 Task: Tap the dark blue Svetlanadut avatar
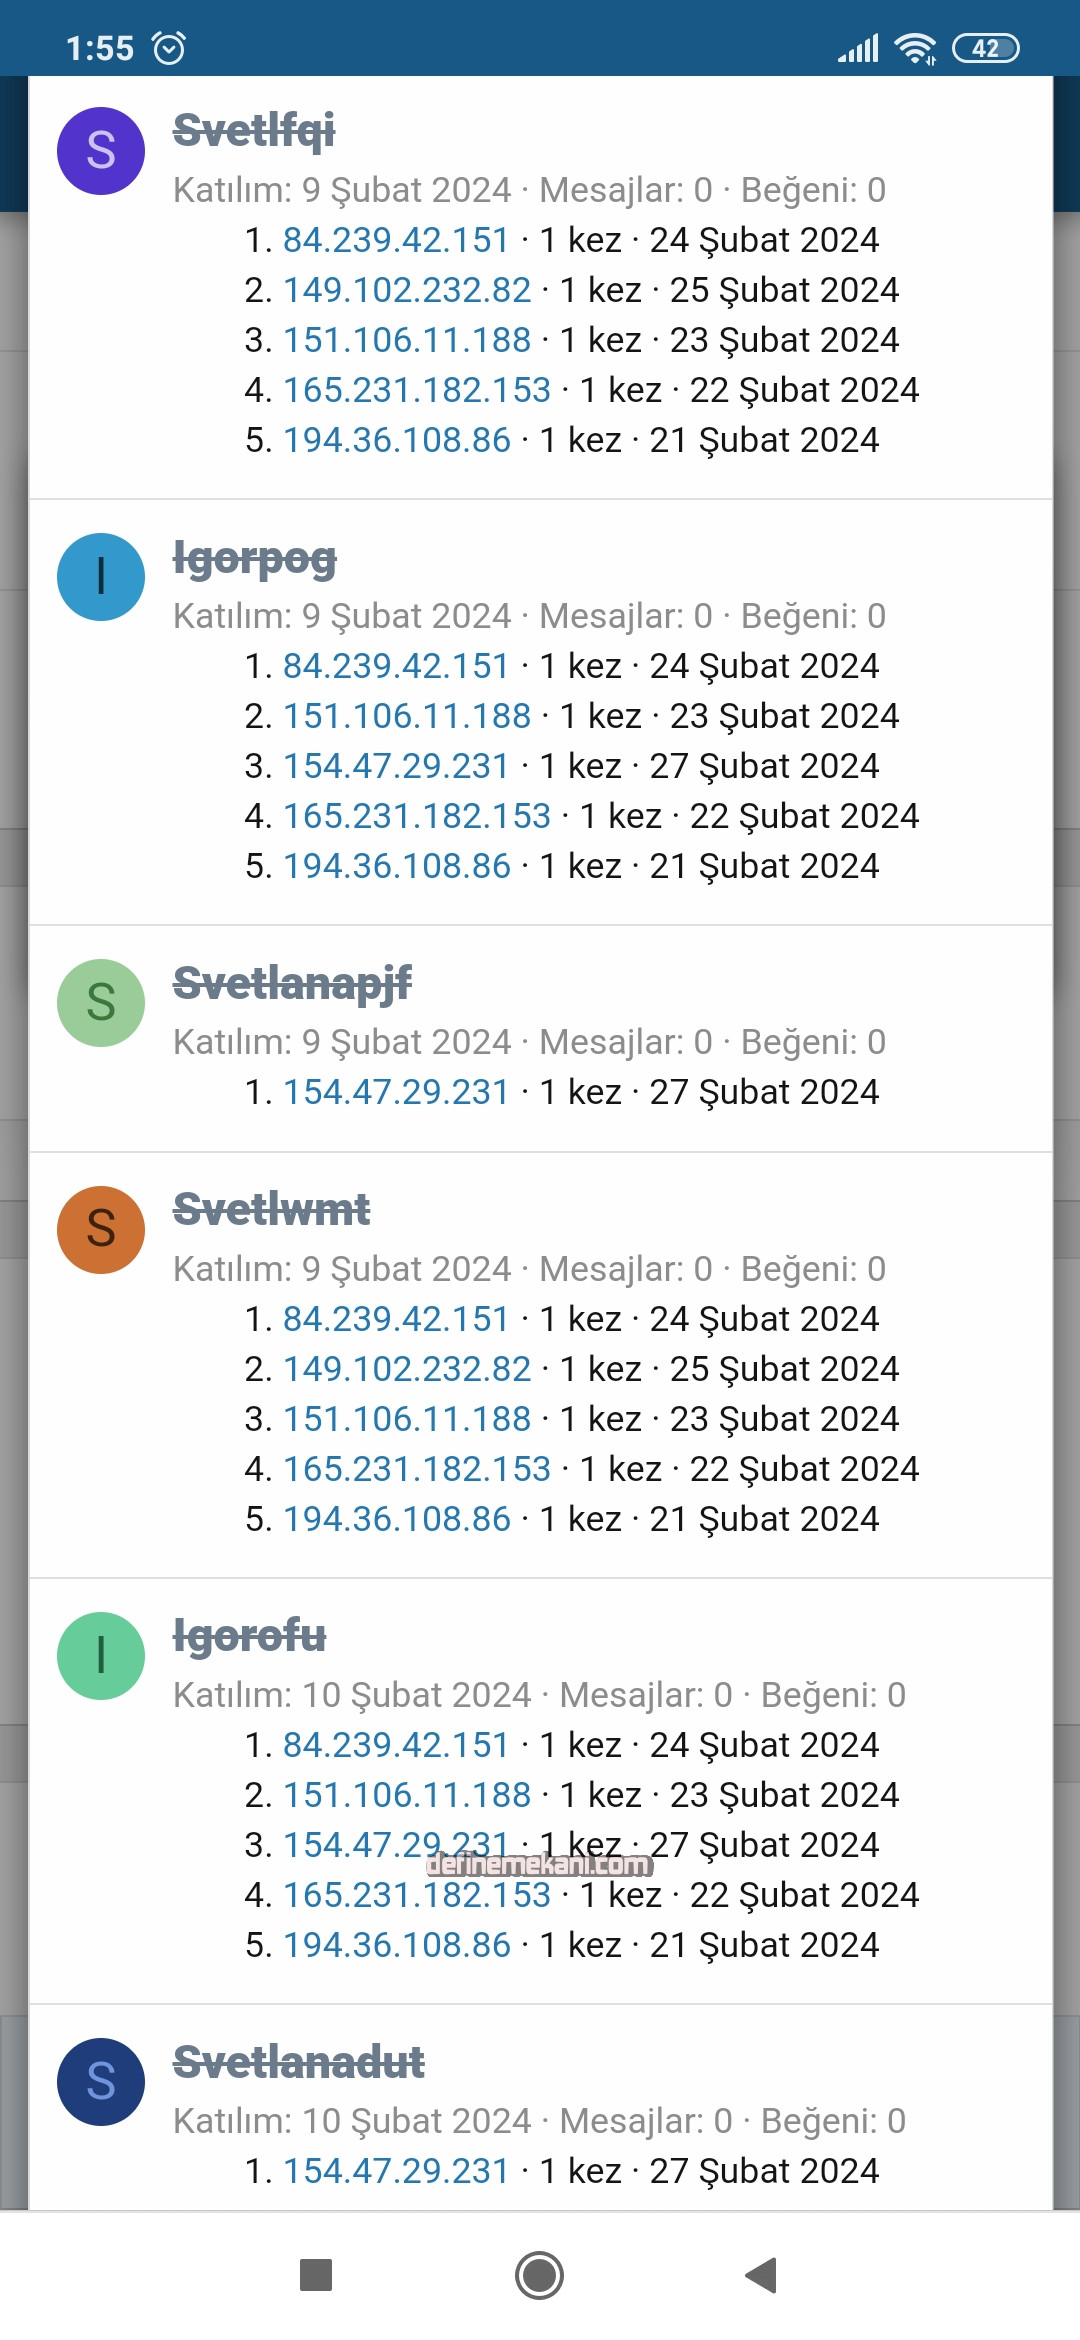[x=101, y=2082]
